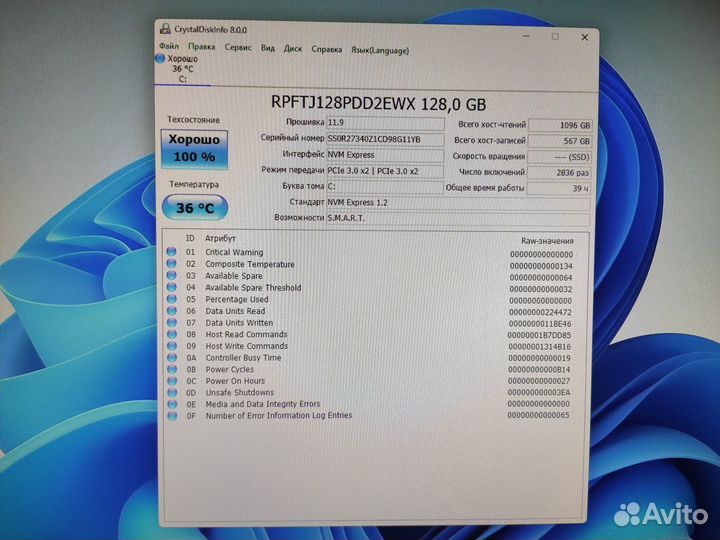
Task: Click raw value 00000000003EA
Action: point(539,393)
